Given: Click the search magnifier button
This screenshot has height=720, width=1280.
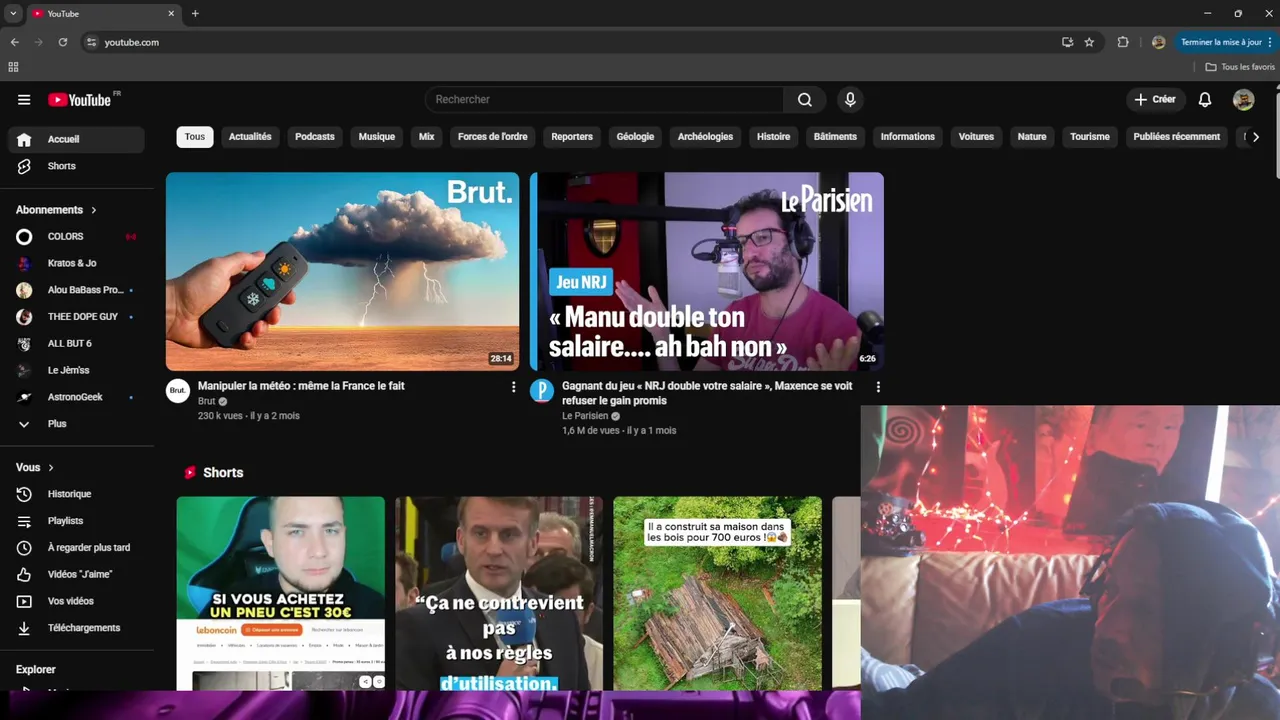Looking at the screenshot, I should click(x=805, y=99).
